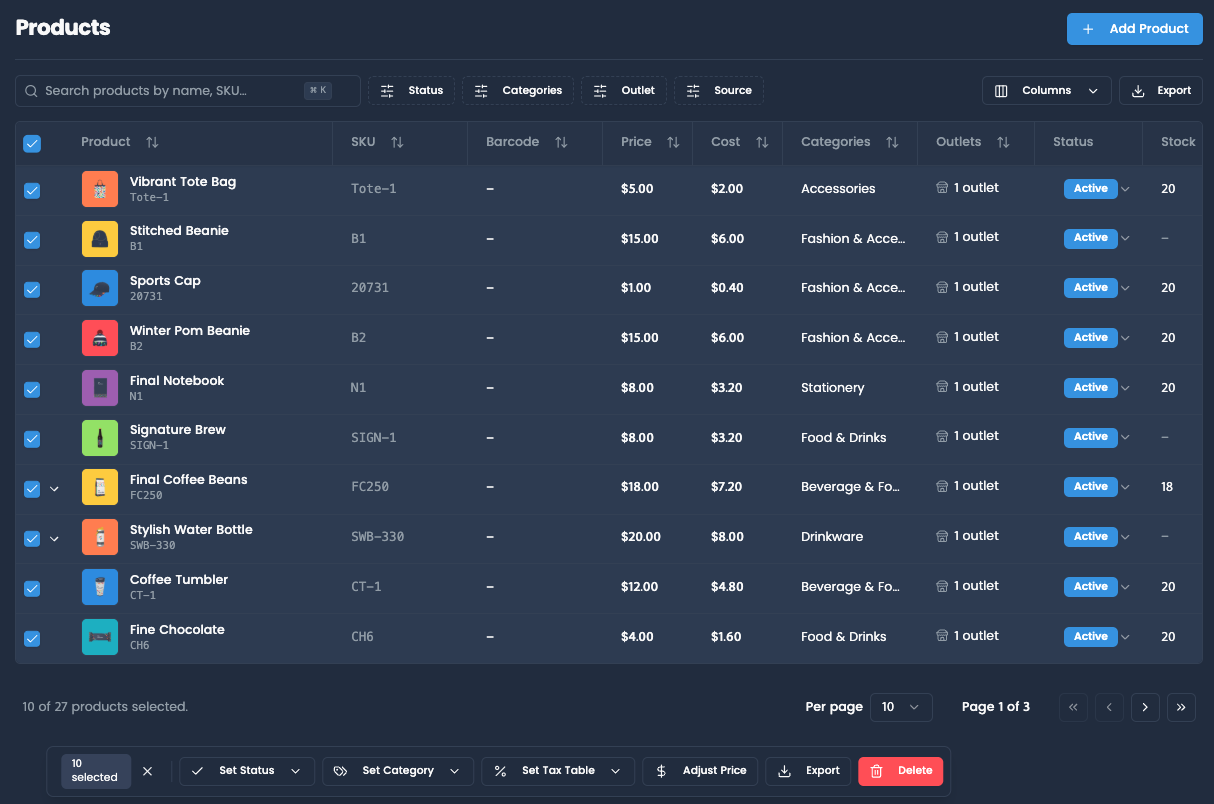Expand Stylish Water Bottle row variants chevron
The image size is (1214, 804).
pyautogui.click(x=55, y=539)
